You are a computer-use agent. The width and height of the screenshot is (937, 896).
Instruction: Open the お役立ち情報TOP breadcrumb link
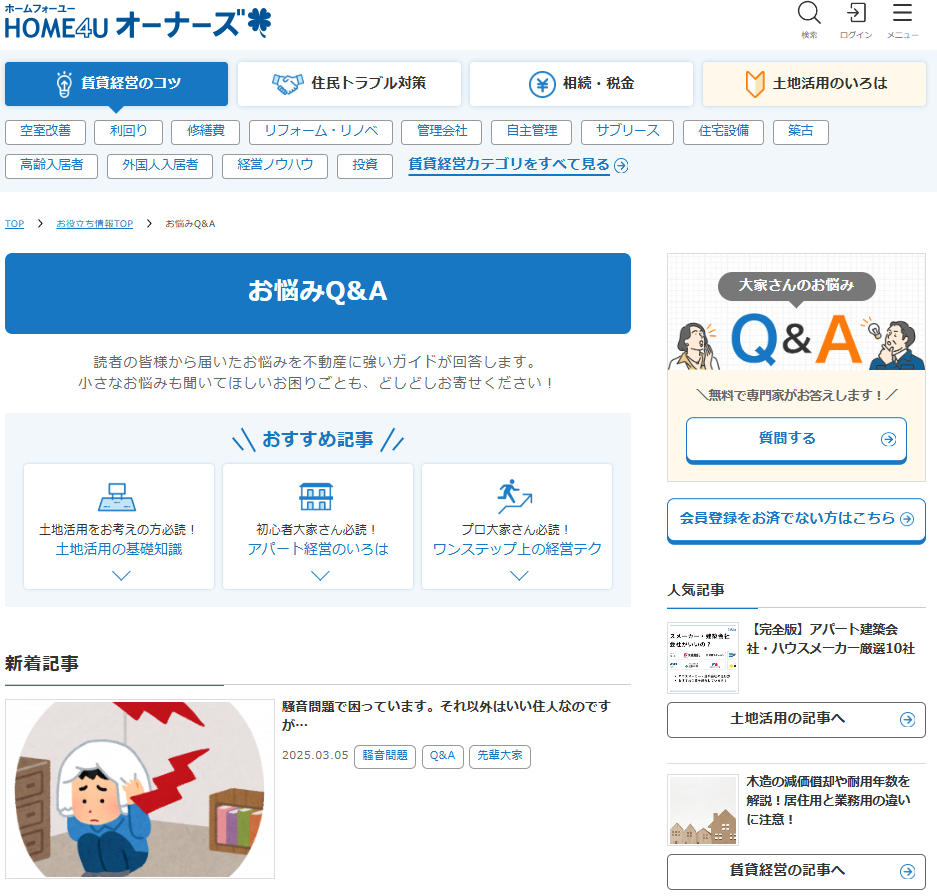94,224
